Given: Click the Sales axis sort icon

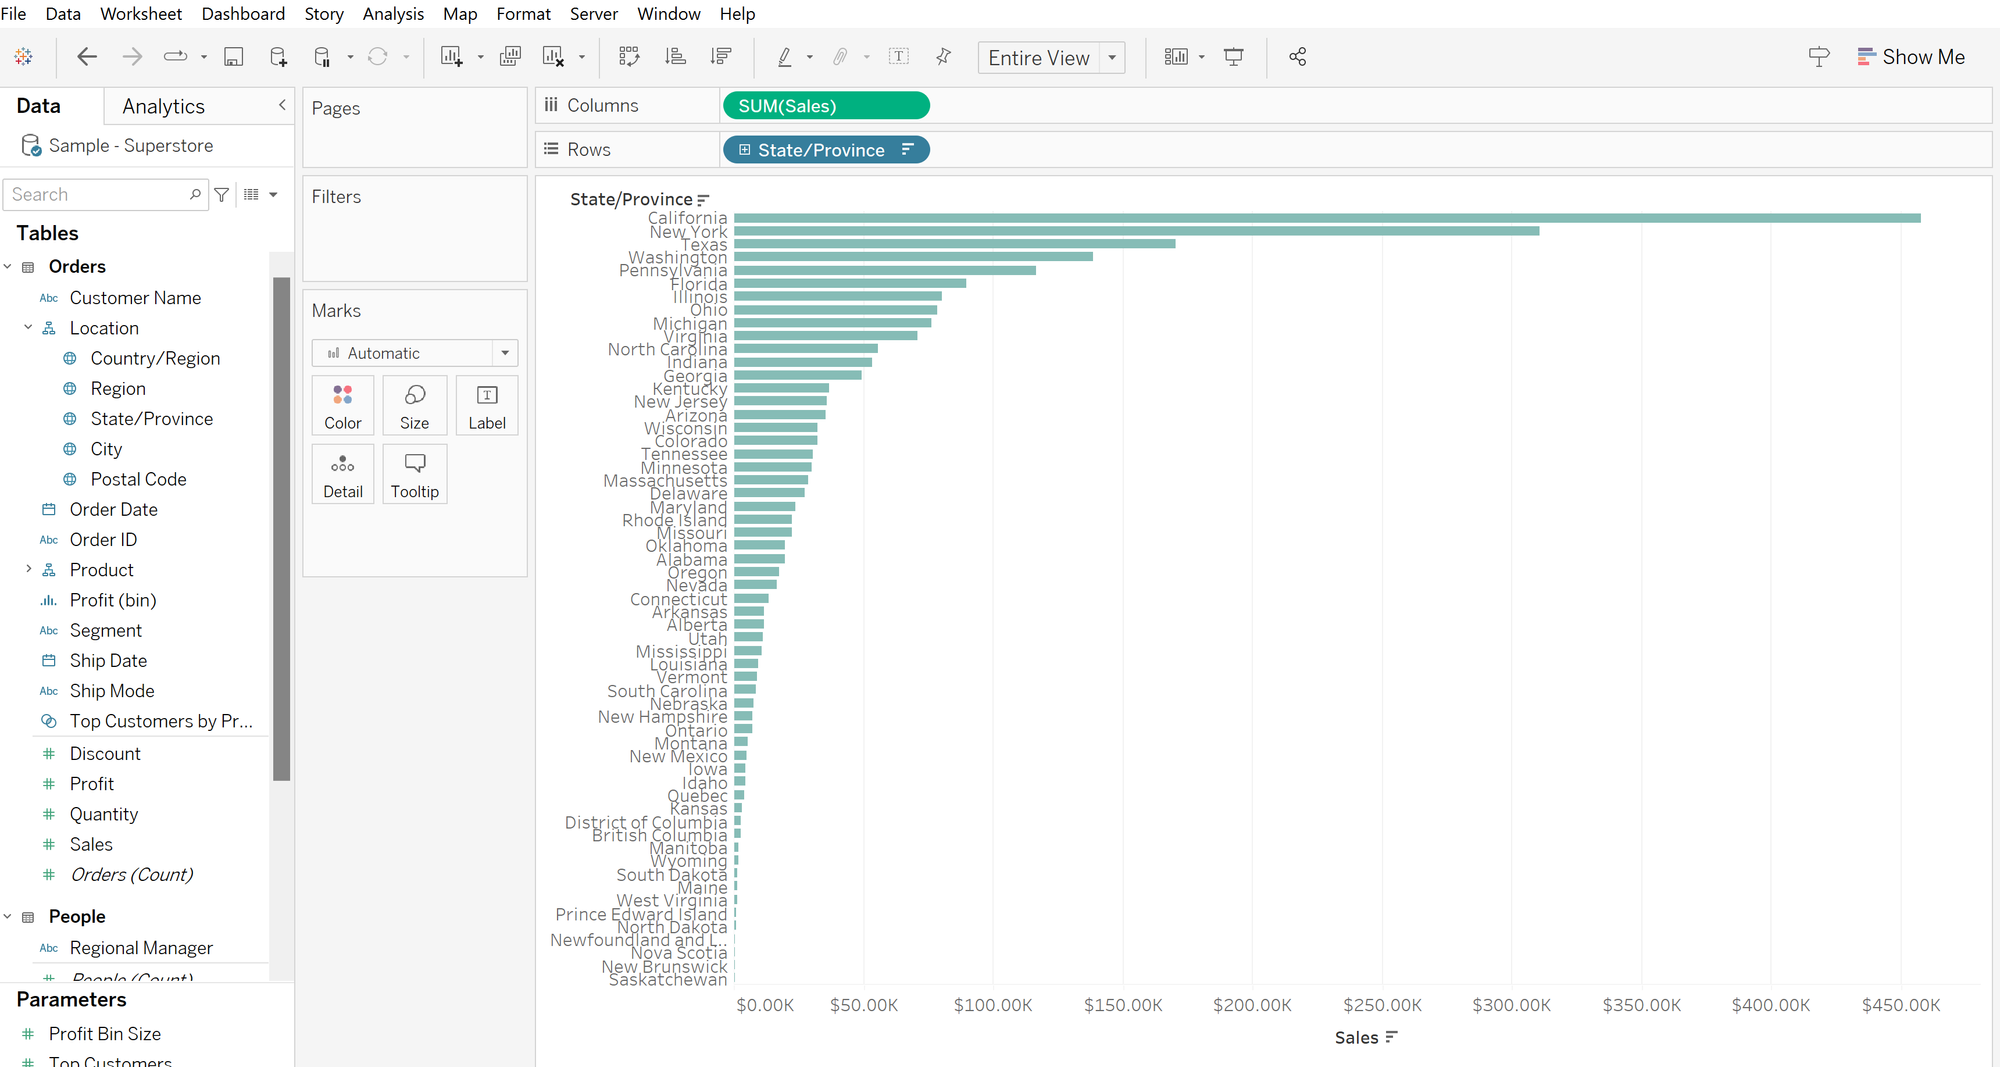Looking at the screenshot, I should [x=1391, y=1037].
